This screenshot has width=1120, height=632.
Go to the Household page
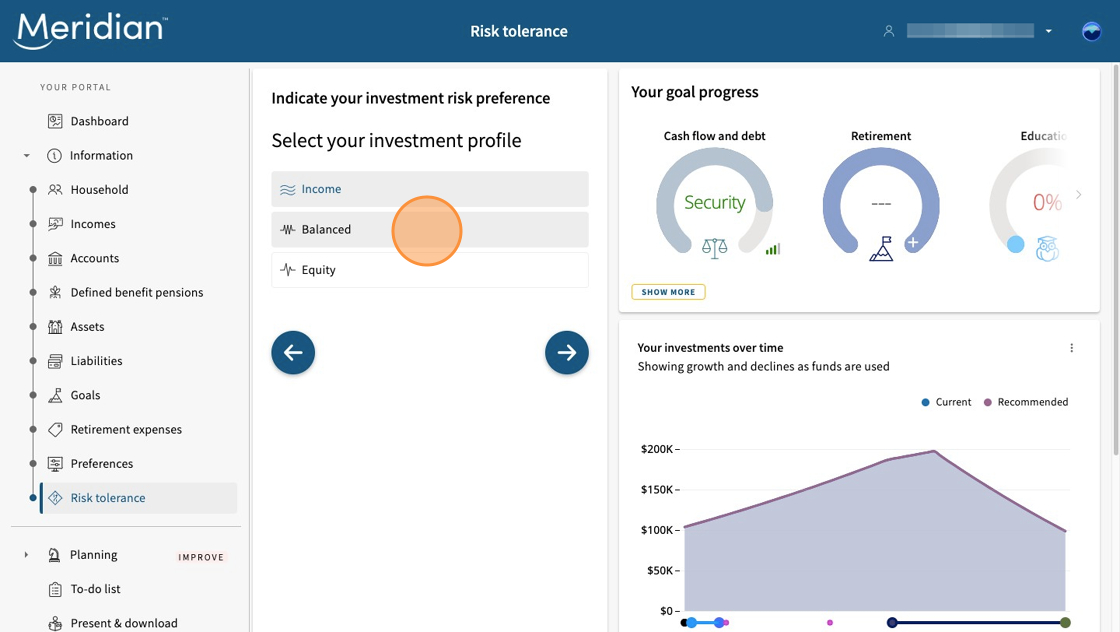coord(99,190)
